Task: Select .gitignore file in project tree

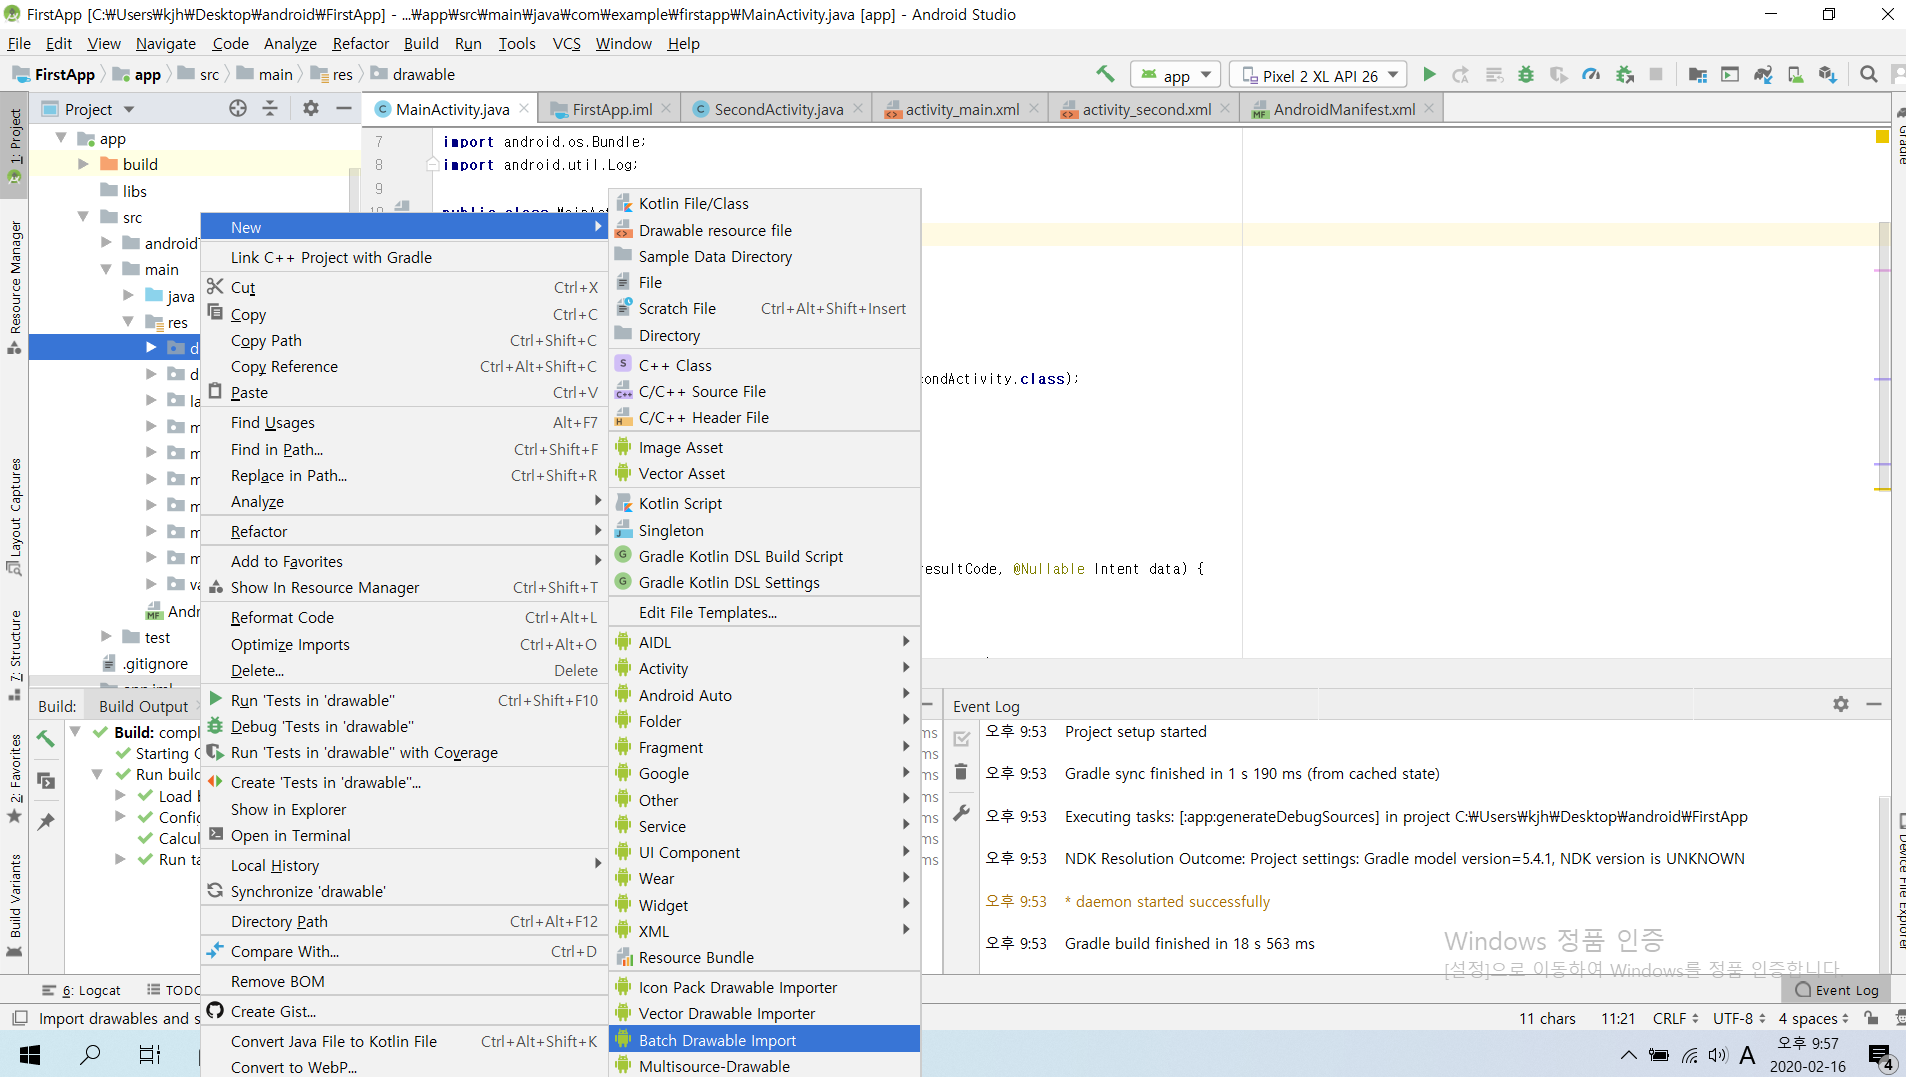Action: [x=155, y=663]
